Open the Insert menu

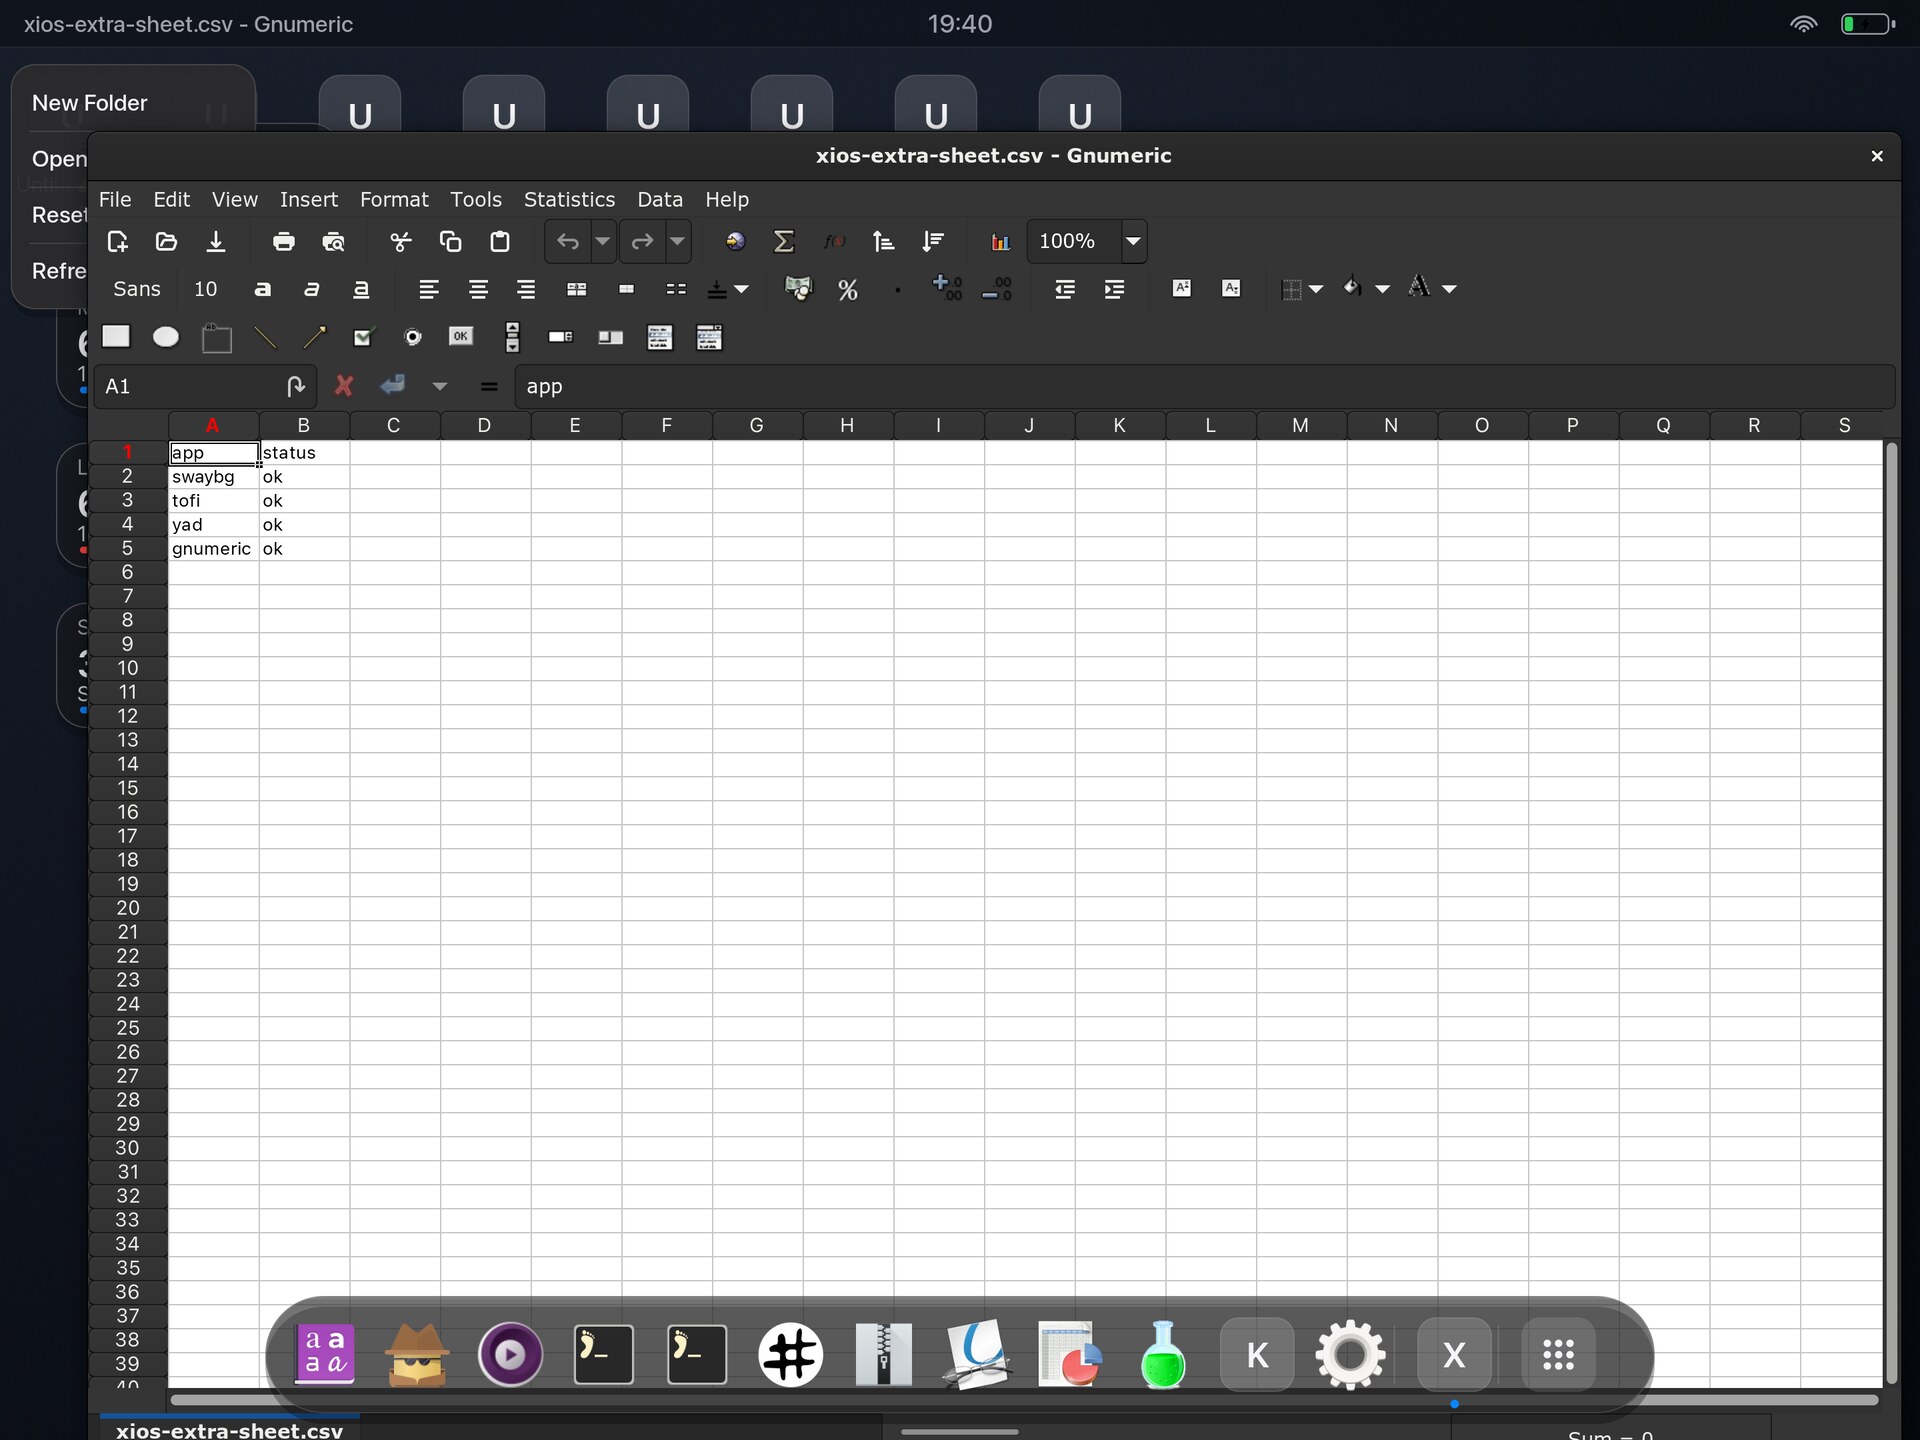tap(309, 199)
